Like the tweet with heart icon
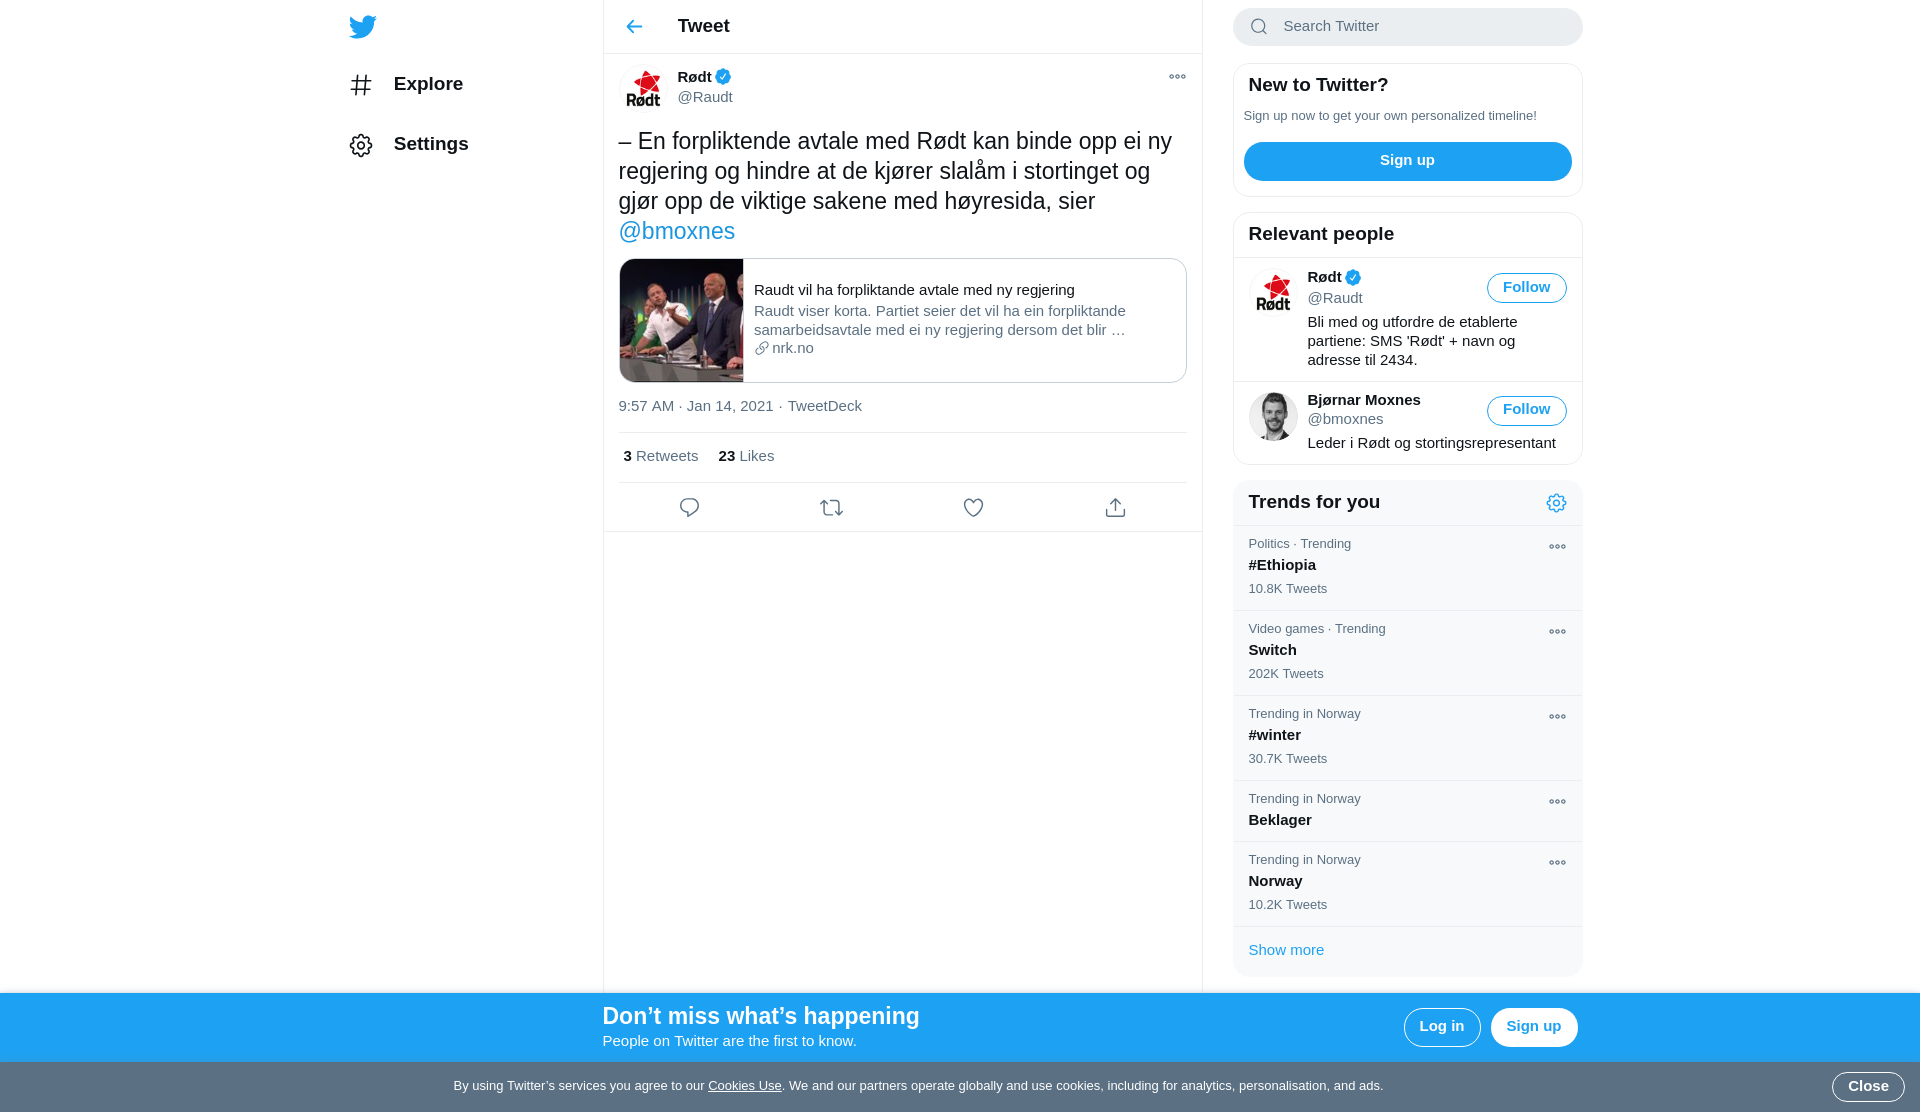Screen dimensions: 1920x1112 tap(973, 508)
